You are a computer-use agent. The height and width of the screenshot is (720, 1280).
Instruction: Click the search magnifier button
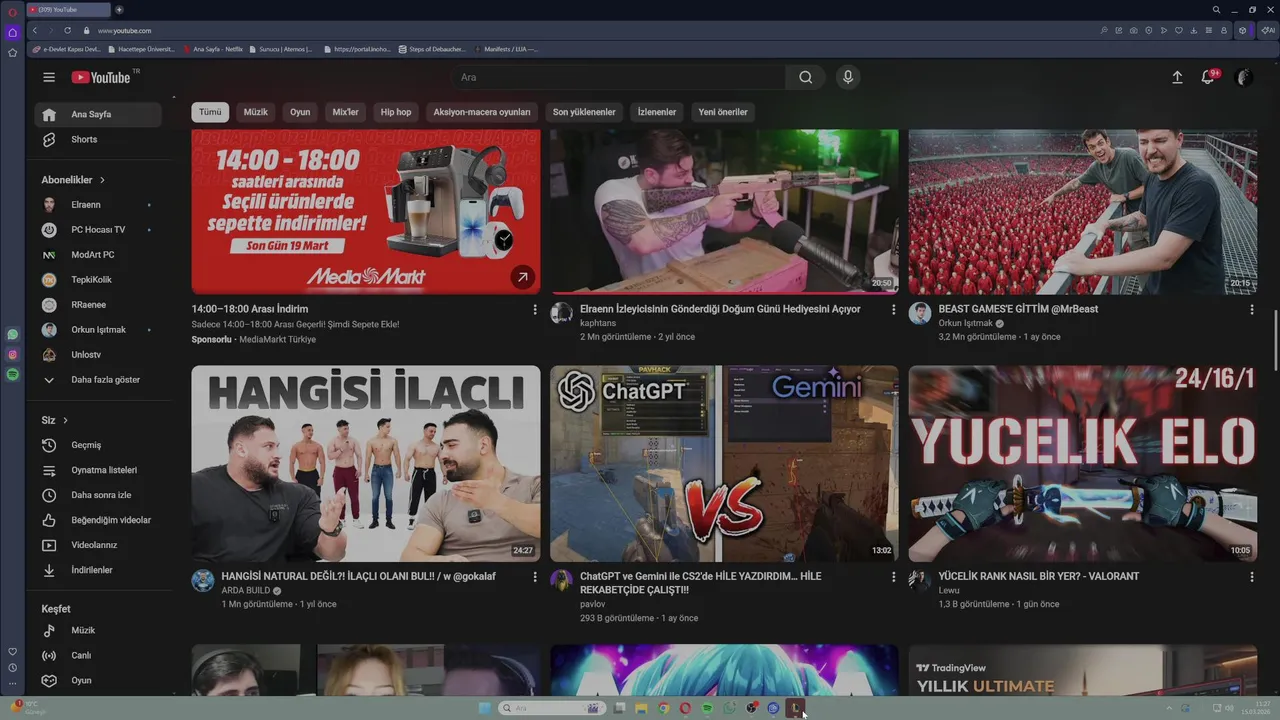coord(806,77)
